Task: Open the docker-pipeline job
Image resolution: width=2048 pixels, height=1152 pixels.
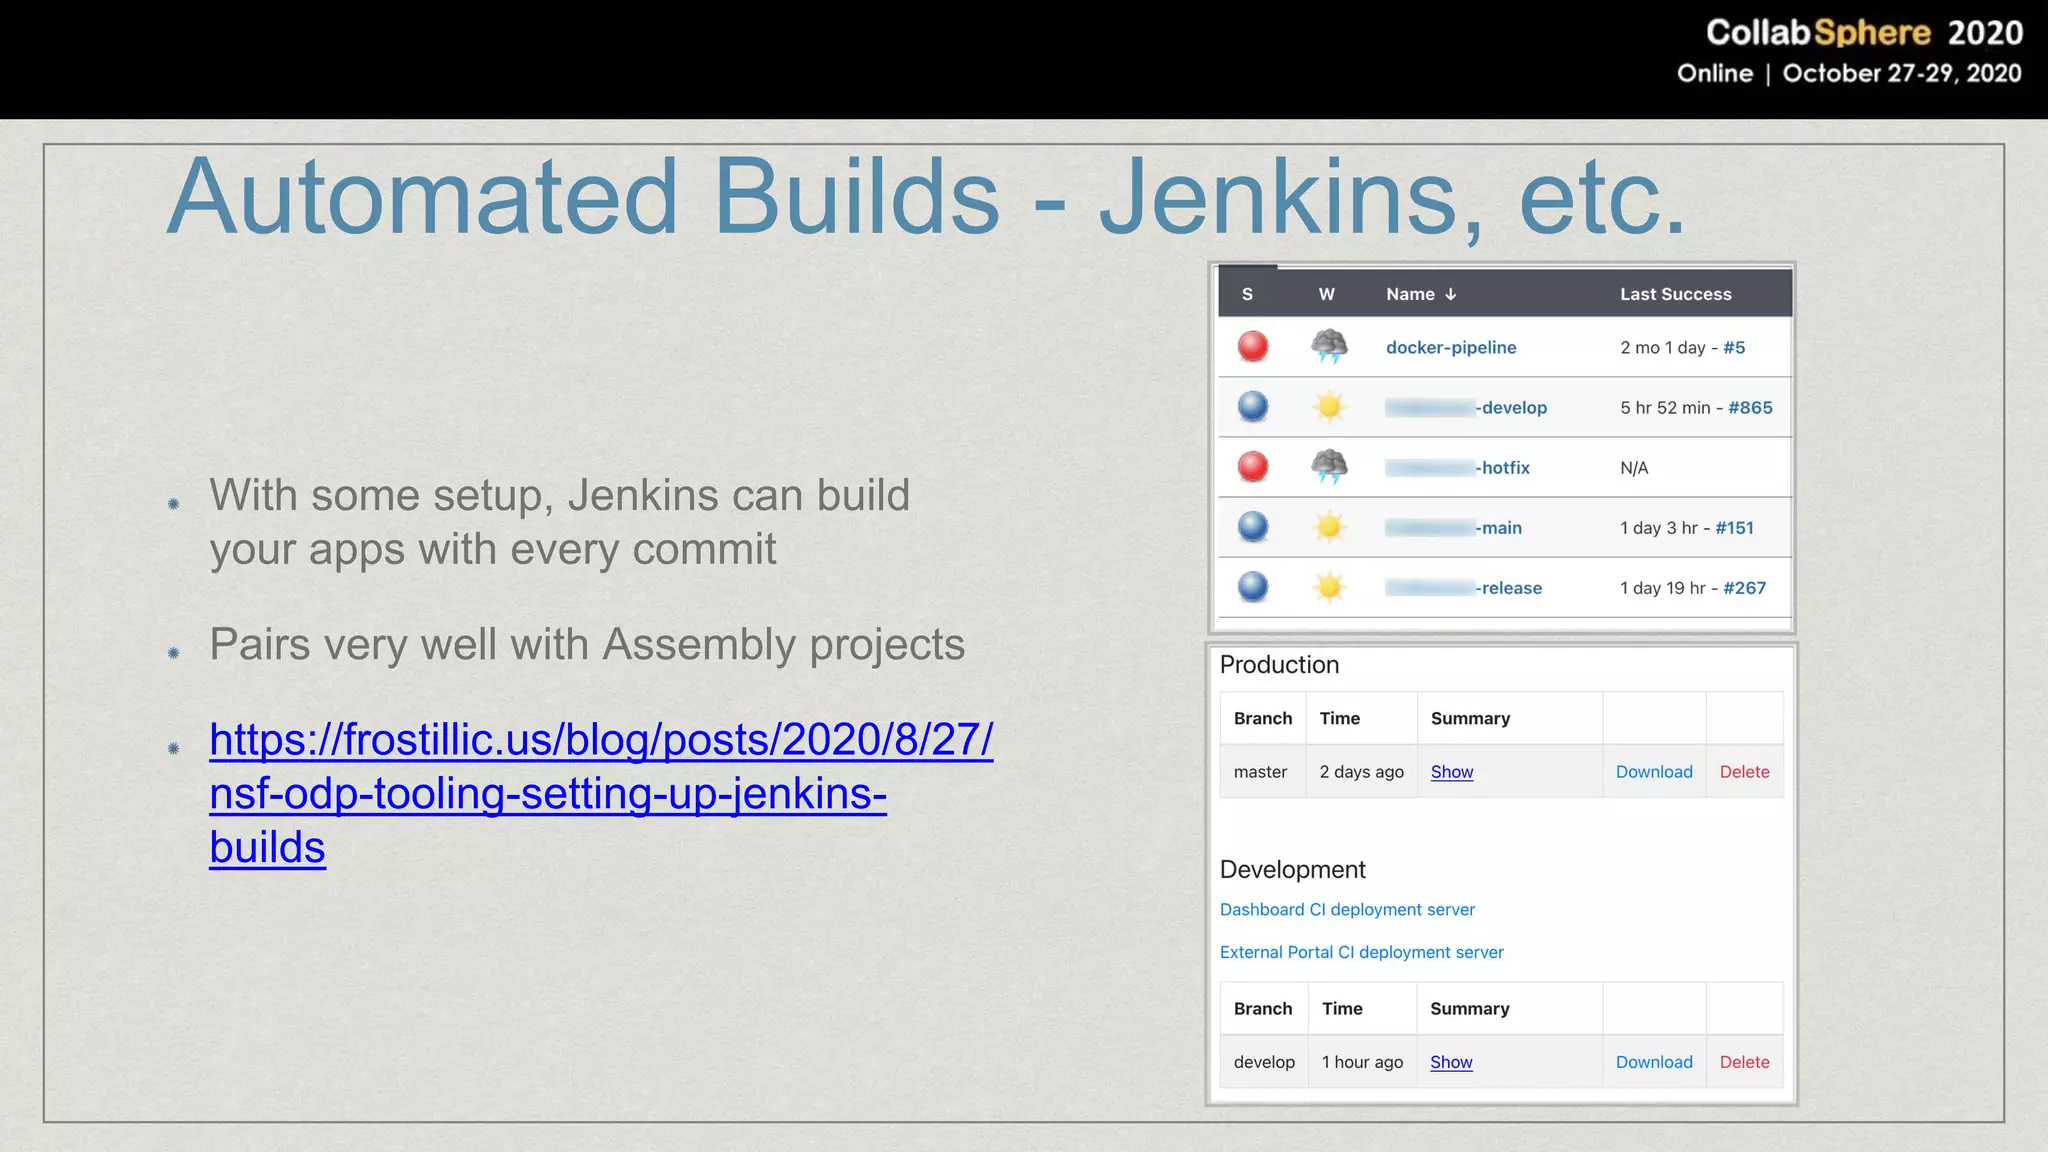Action: (1451, 347)
